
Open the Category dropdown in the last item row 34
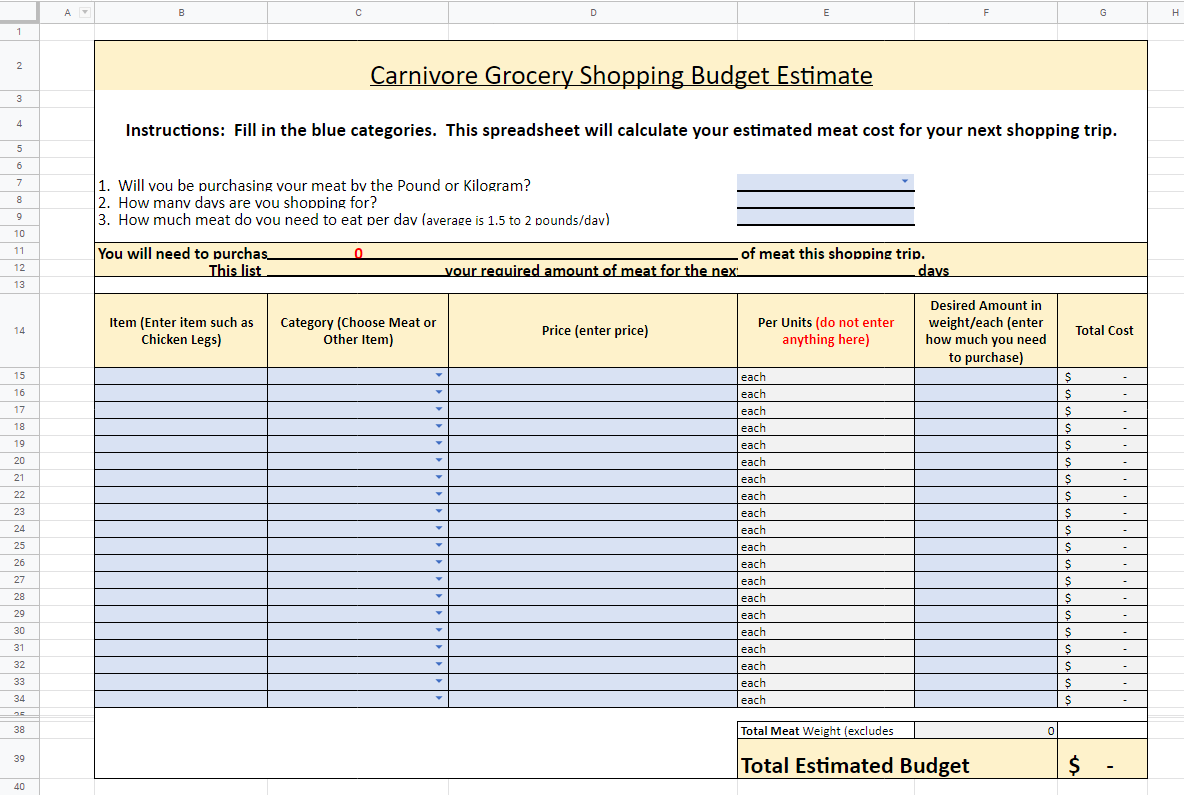438,699
